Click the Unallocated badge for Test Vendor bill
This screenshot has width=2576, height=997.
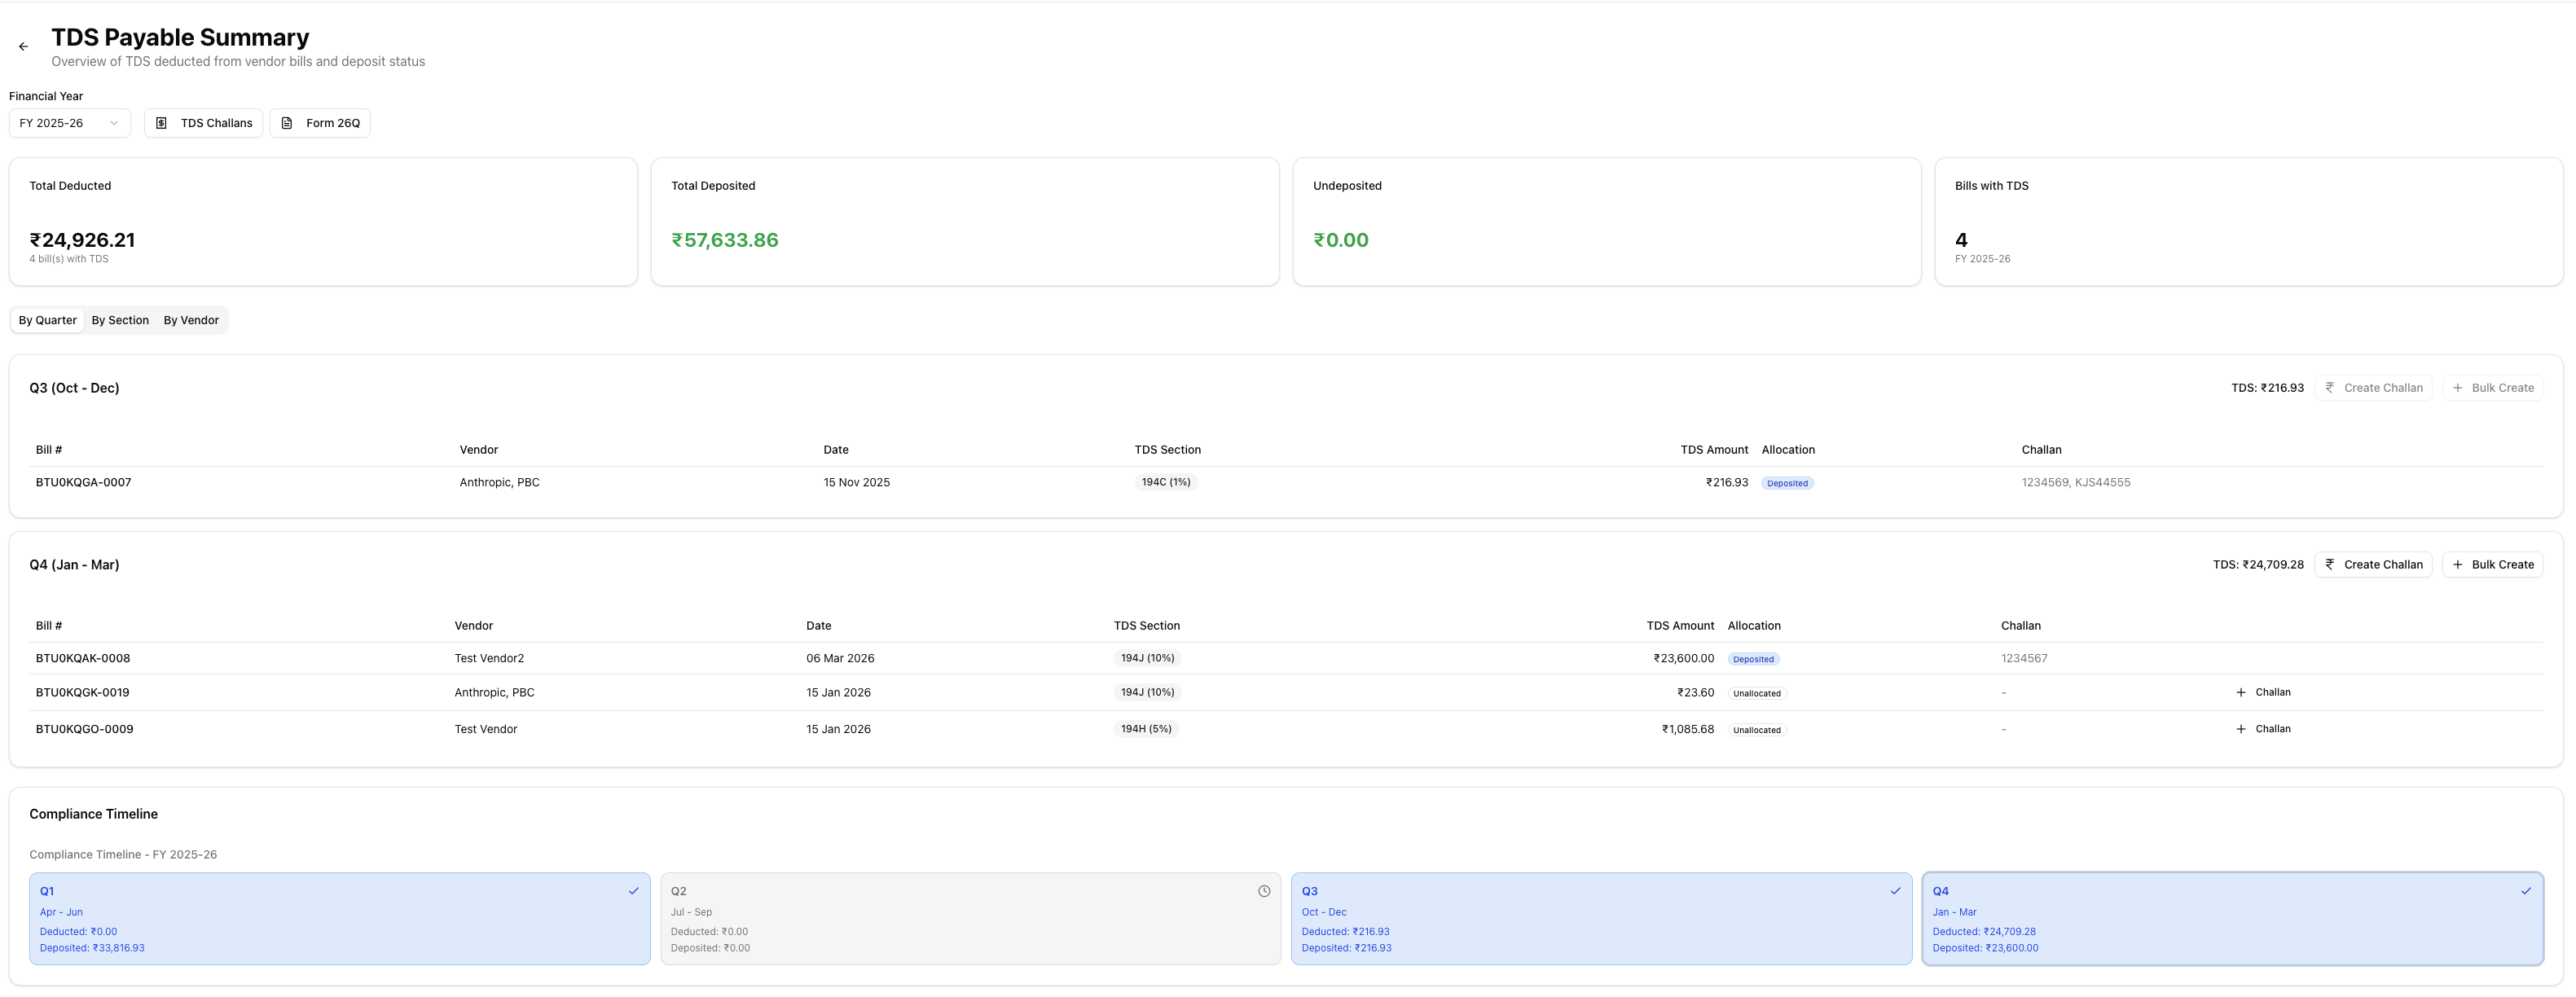[x=1756, y=730]
